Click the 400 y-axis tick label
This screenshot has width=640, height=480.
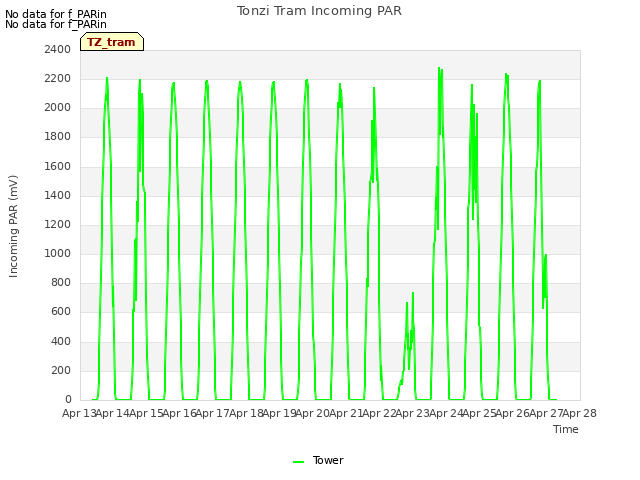click(x=61, y=341)
